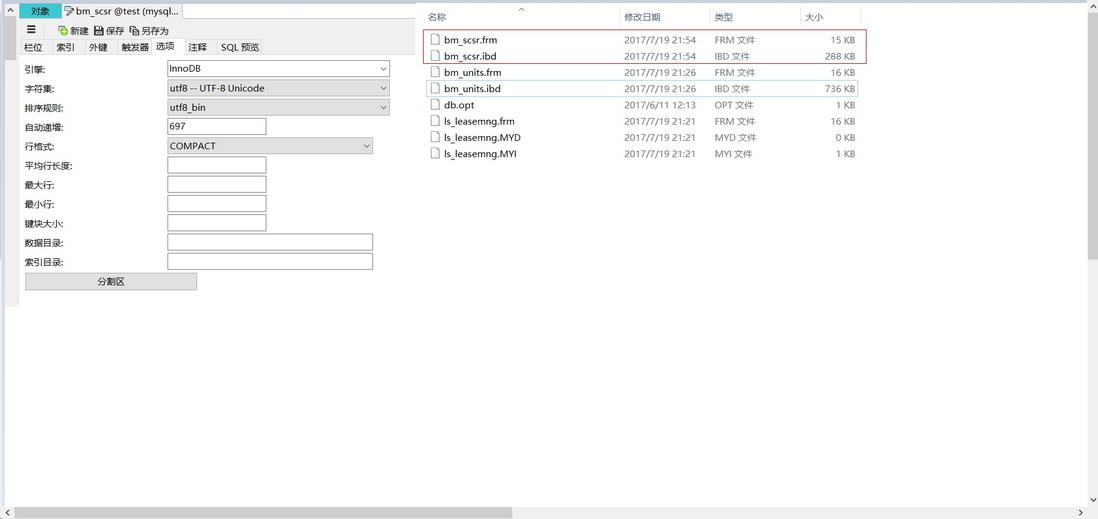Click the 索引目录 input field

coord(270,261)
